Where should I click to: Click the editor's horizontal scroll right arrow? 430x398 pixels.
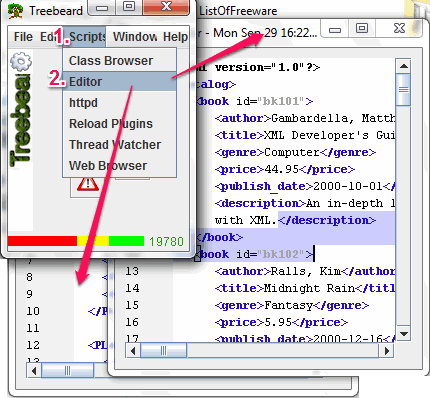(x=387, y=351)
